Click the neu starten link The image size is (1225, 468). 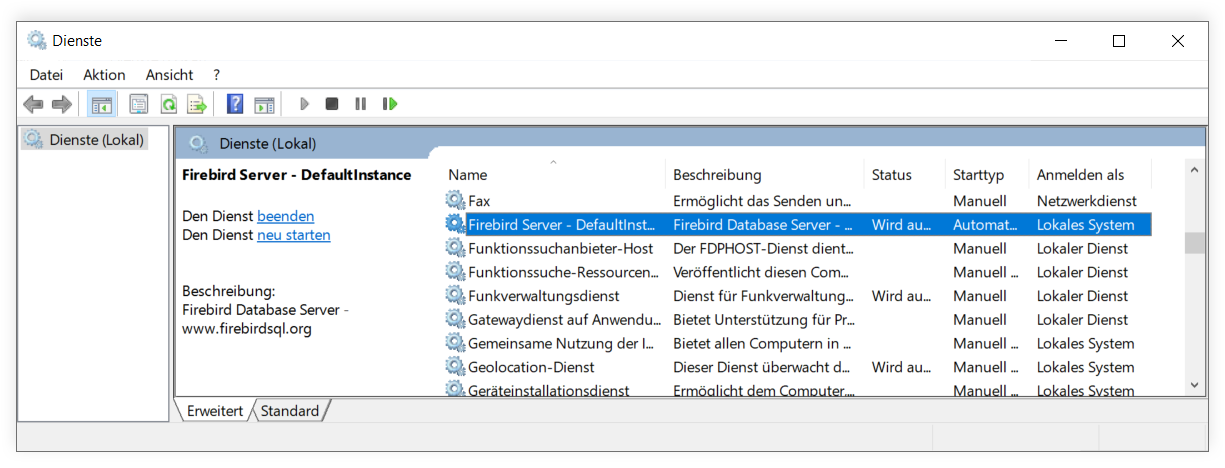click(x=294, y=235)
